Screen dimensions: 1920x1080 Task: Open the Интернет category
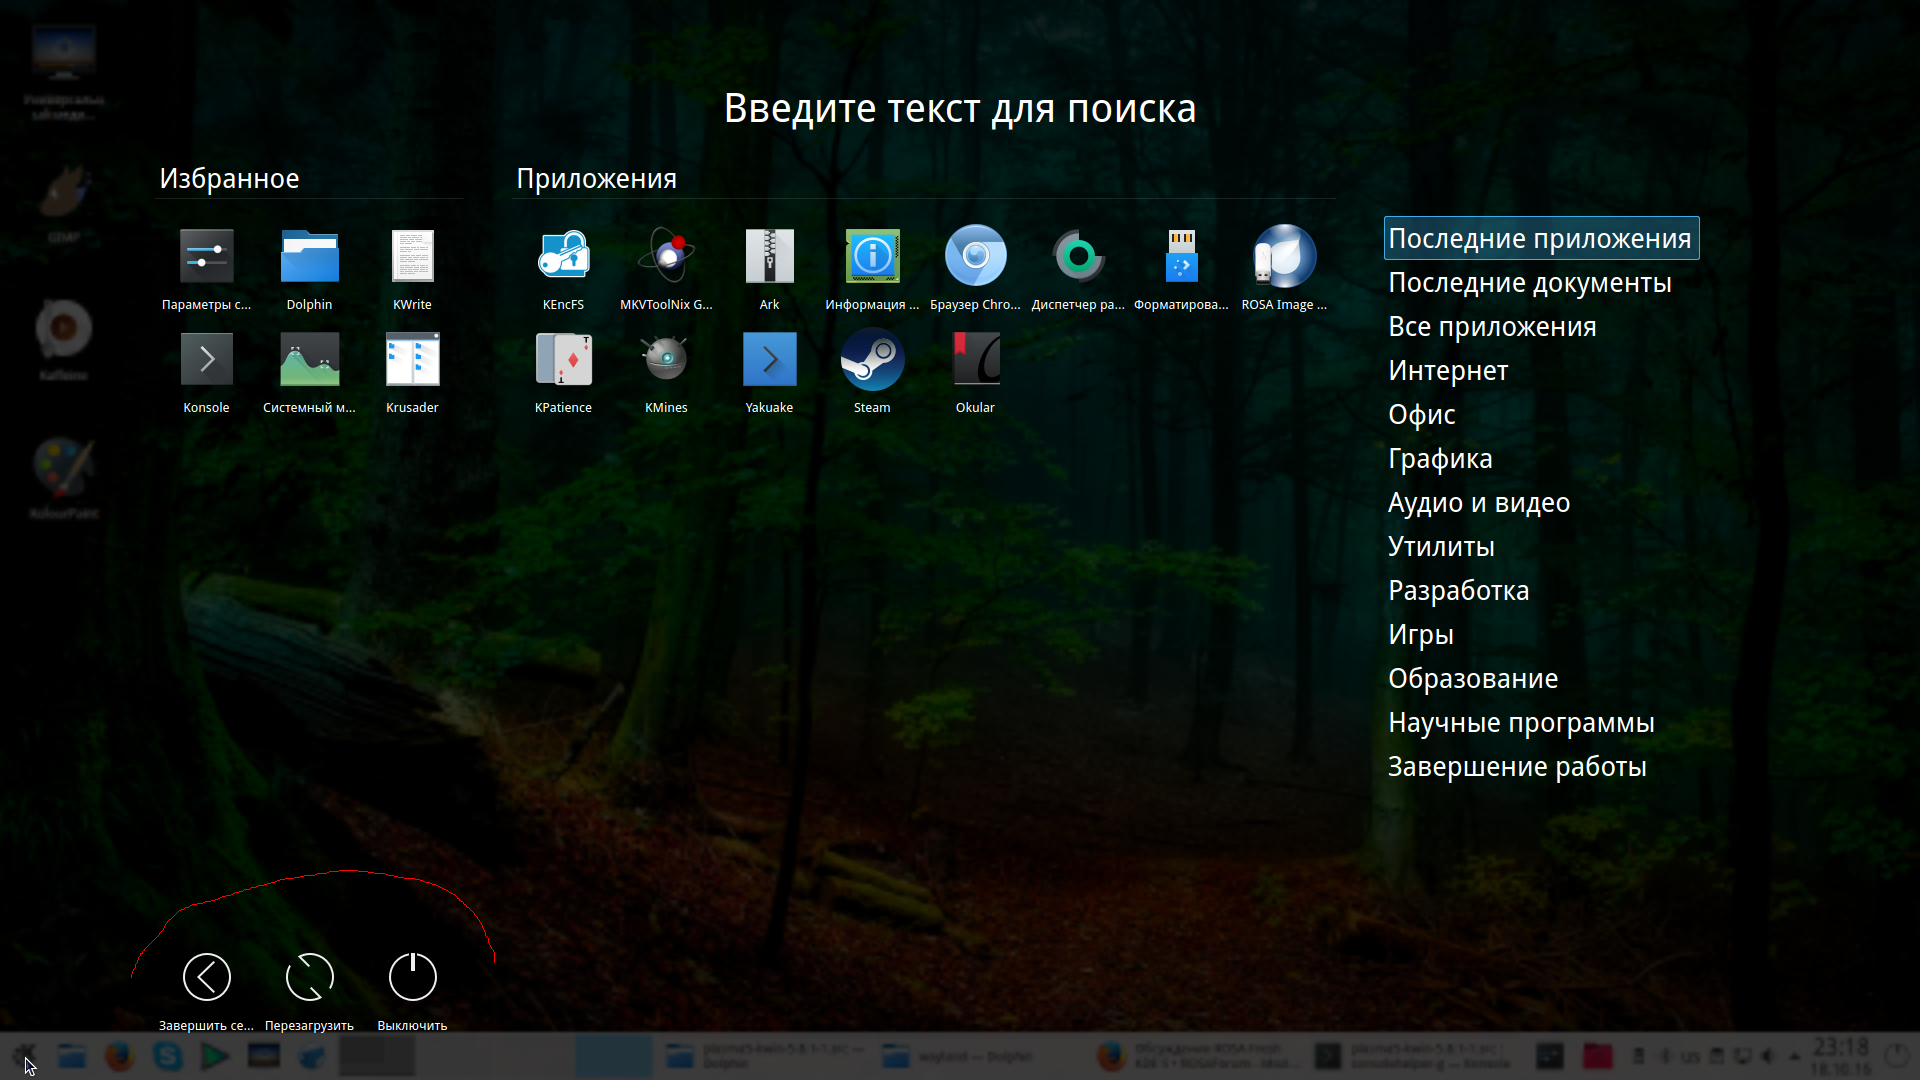click(x=1448, y=371)
